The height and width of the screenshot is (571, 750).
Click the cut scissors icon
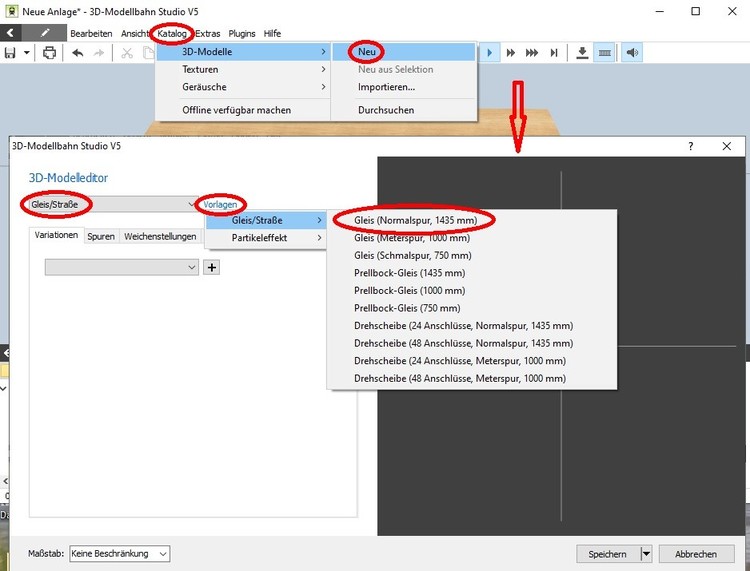click(x=127, y=53)
